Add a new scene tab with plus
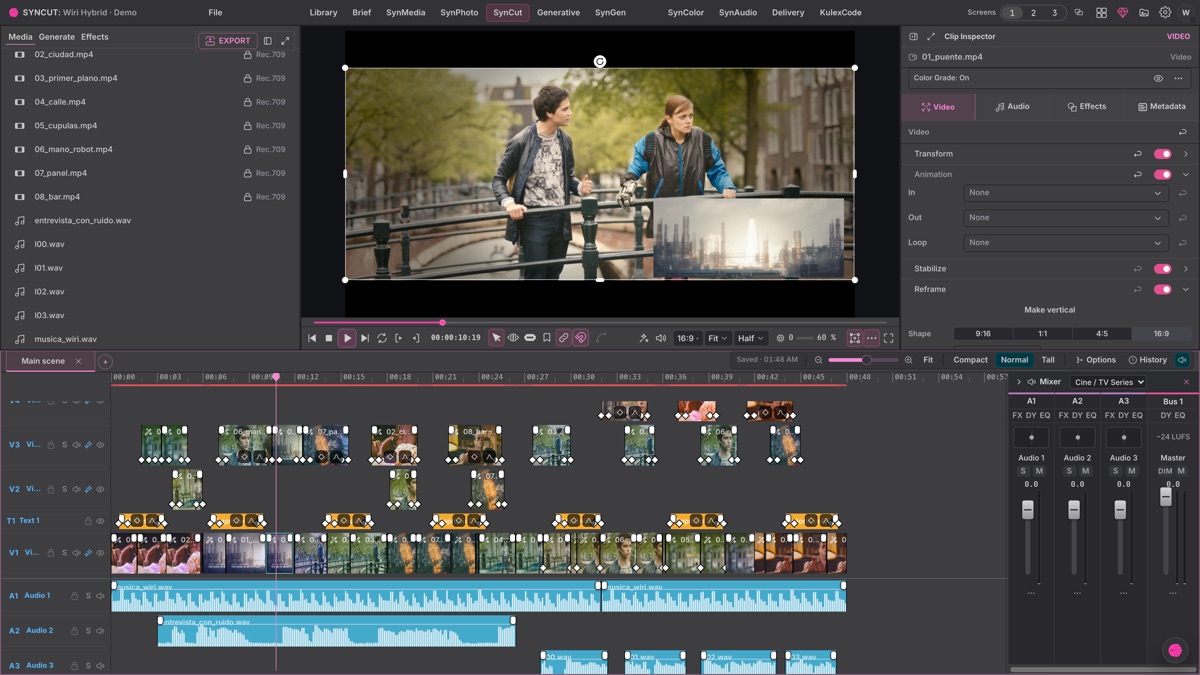The height and width of the screenshot is (675, 1200). [x=105, y=361]
